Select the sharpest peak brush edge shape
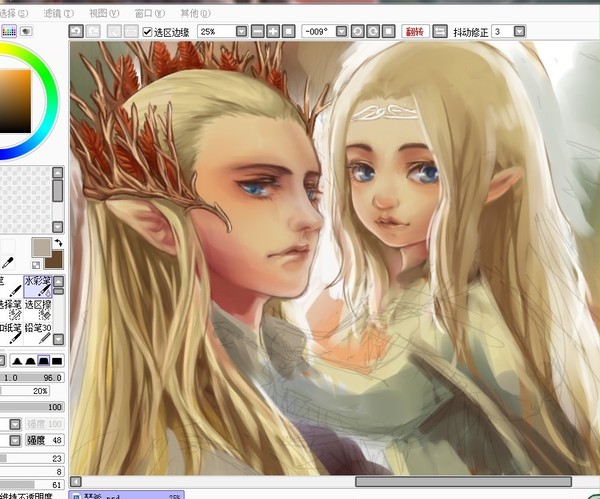 (16, 360)
